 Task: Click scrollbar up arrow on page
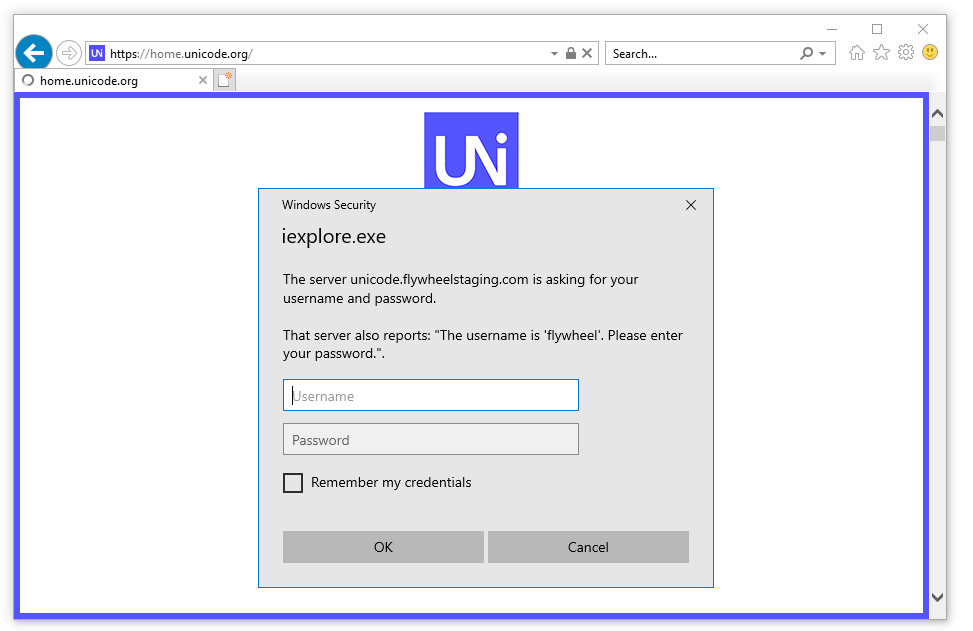click(x=938, y=114)
